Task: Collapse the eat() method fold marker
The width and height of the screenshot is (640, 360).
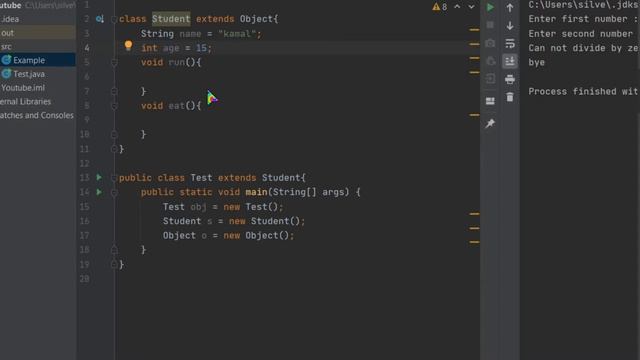Action: click(x=114, y=106)
